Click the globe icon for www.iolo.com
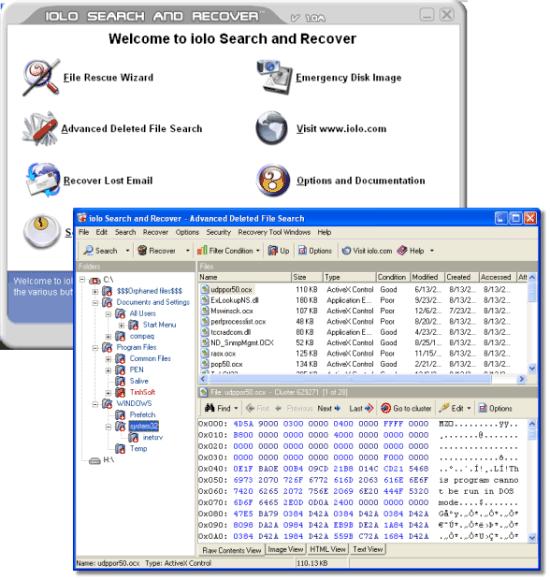This screenshot has width=550, height=580. point(271,128)
